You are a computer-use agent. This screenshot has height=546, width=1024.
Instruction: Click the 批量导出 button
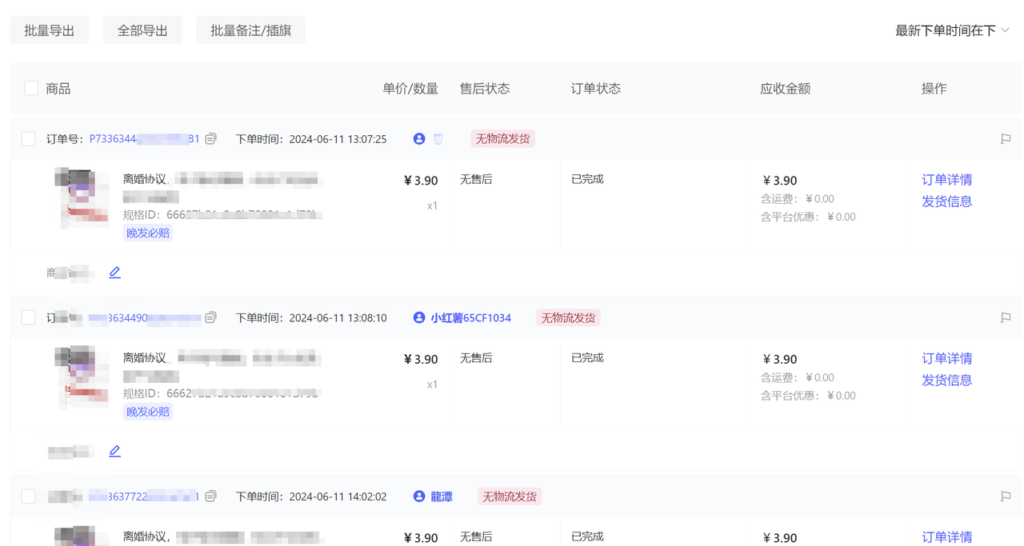pos(49,30)
